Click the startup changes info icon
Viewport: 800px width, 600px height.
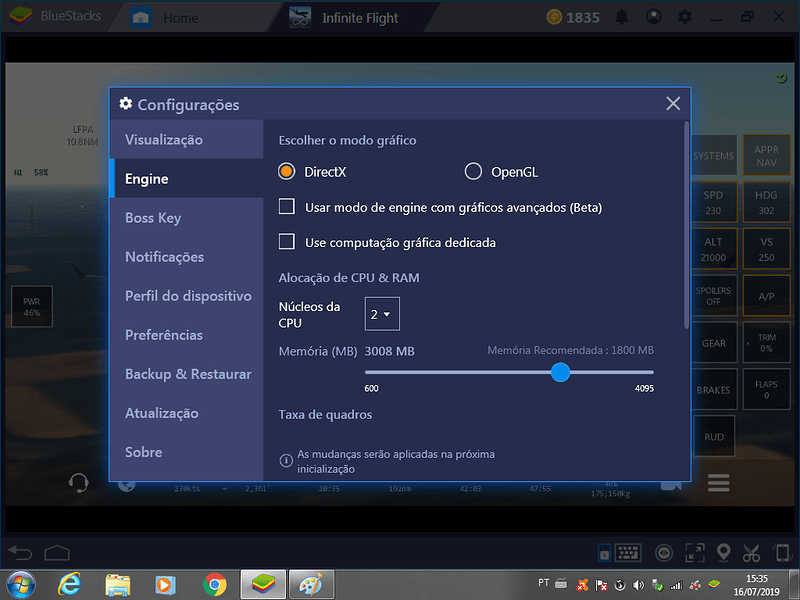tap(286, 461)
